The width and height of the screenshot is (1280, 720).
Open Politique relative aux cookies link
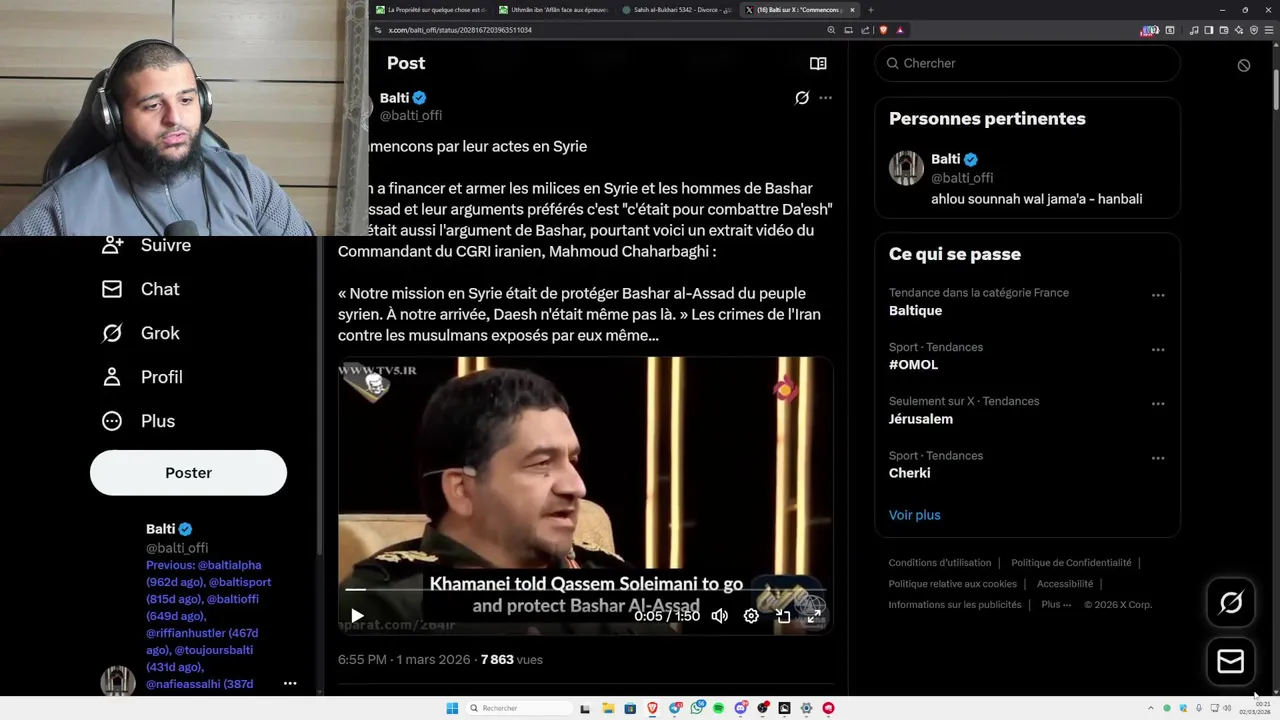click(952, 584)
